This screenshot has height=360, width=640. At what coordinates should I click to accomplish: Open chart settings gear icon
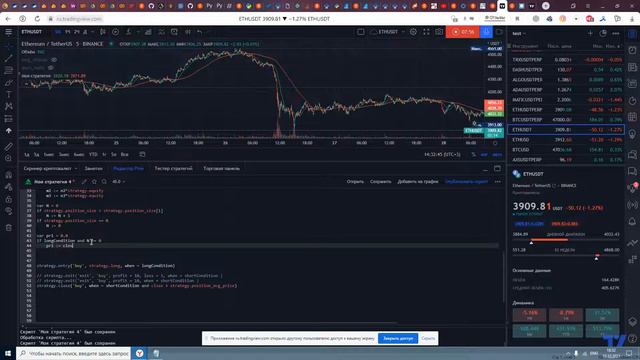(x=413, y=32)
